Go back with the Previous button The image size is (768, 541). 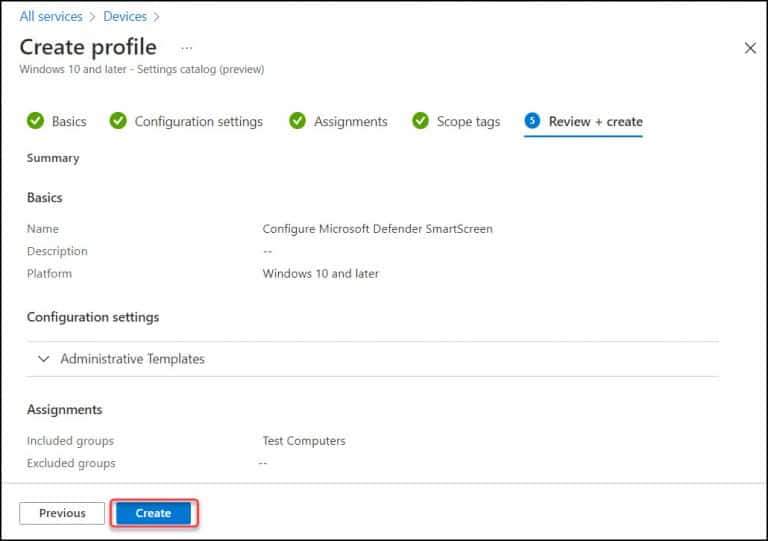[x=62, y=513]
